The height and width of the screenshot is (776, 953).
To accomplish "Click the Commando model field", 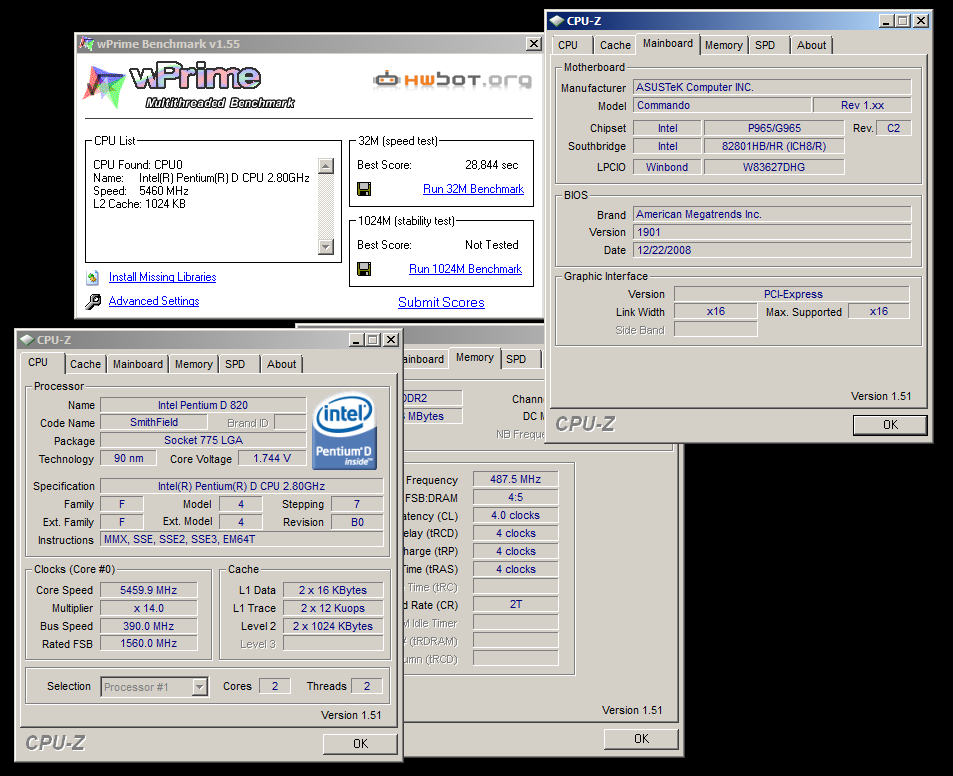I will click(x=722, y=105).
